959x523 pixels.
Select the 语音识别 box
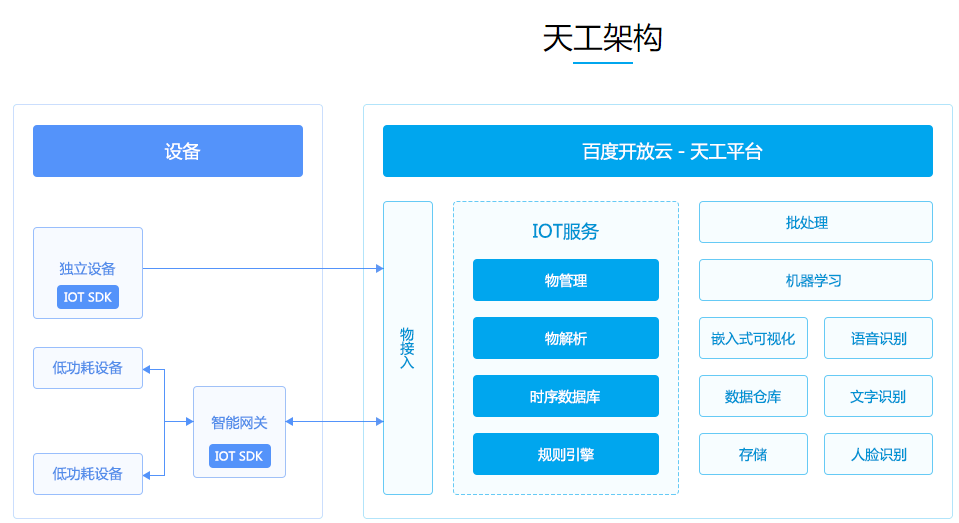878,338
